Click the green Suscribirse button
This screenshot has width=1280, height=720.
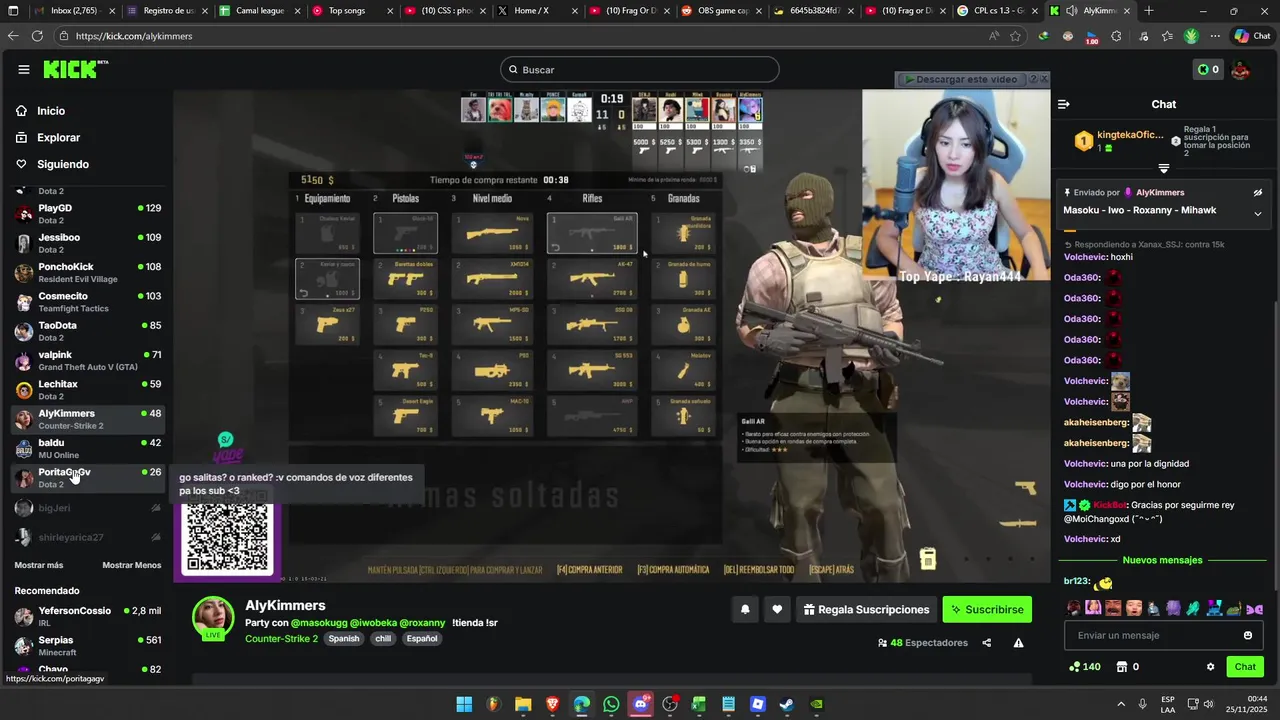coord(987,609)
